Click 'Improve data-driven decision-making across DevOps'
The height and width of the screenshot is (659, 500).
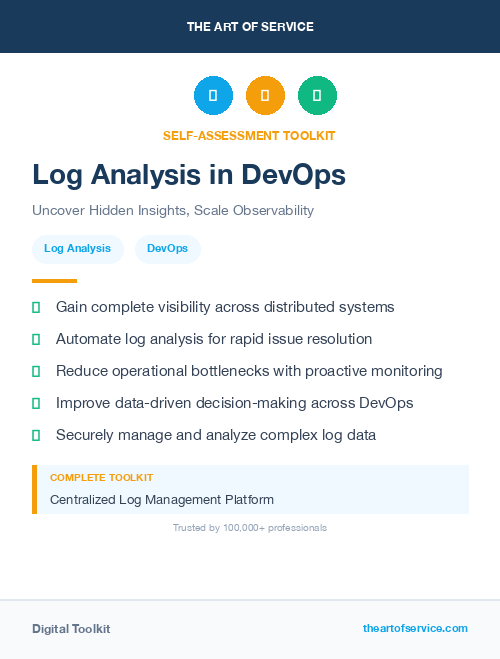(x=234, y=403)
